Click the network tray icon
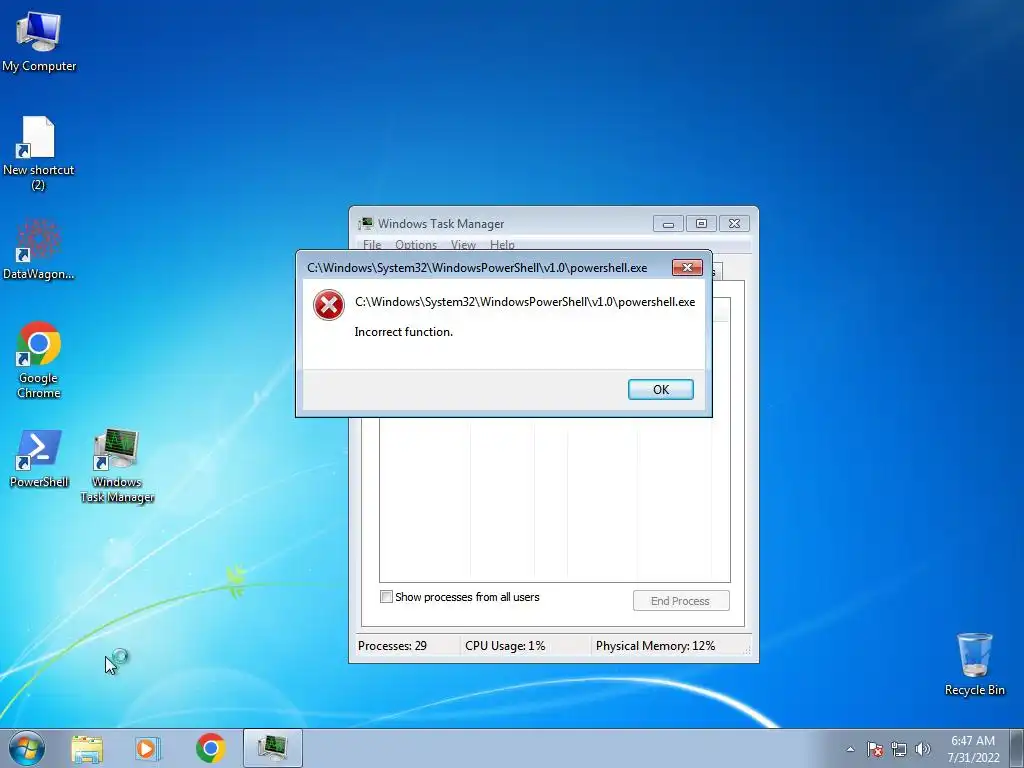The width and height of the screenshot is (1024, 768). [899, 749]
